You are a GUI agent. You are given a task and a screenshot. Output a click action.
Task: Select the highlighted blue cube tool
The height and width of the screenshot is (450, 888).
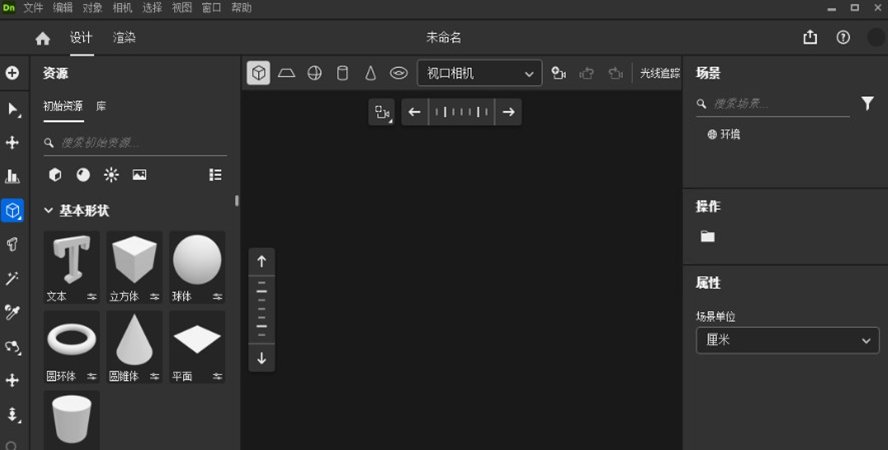[x=12, y=211]
